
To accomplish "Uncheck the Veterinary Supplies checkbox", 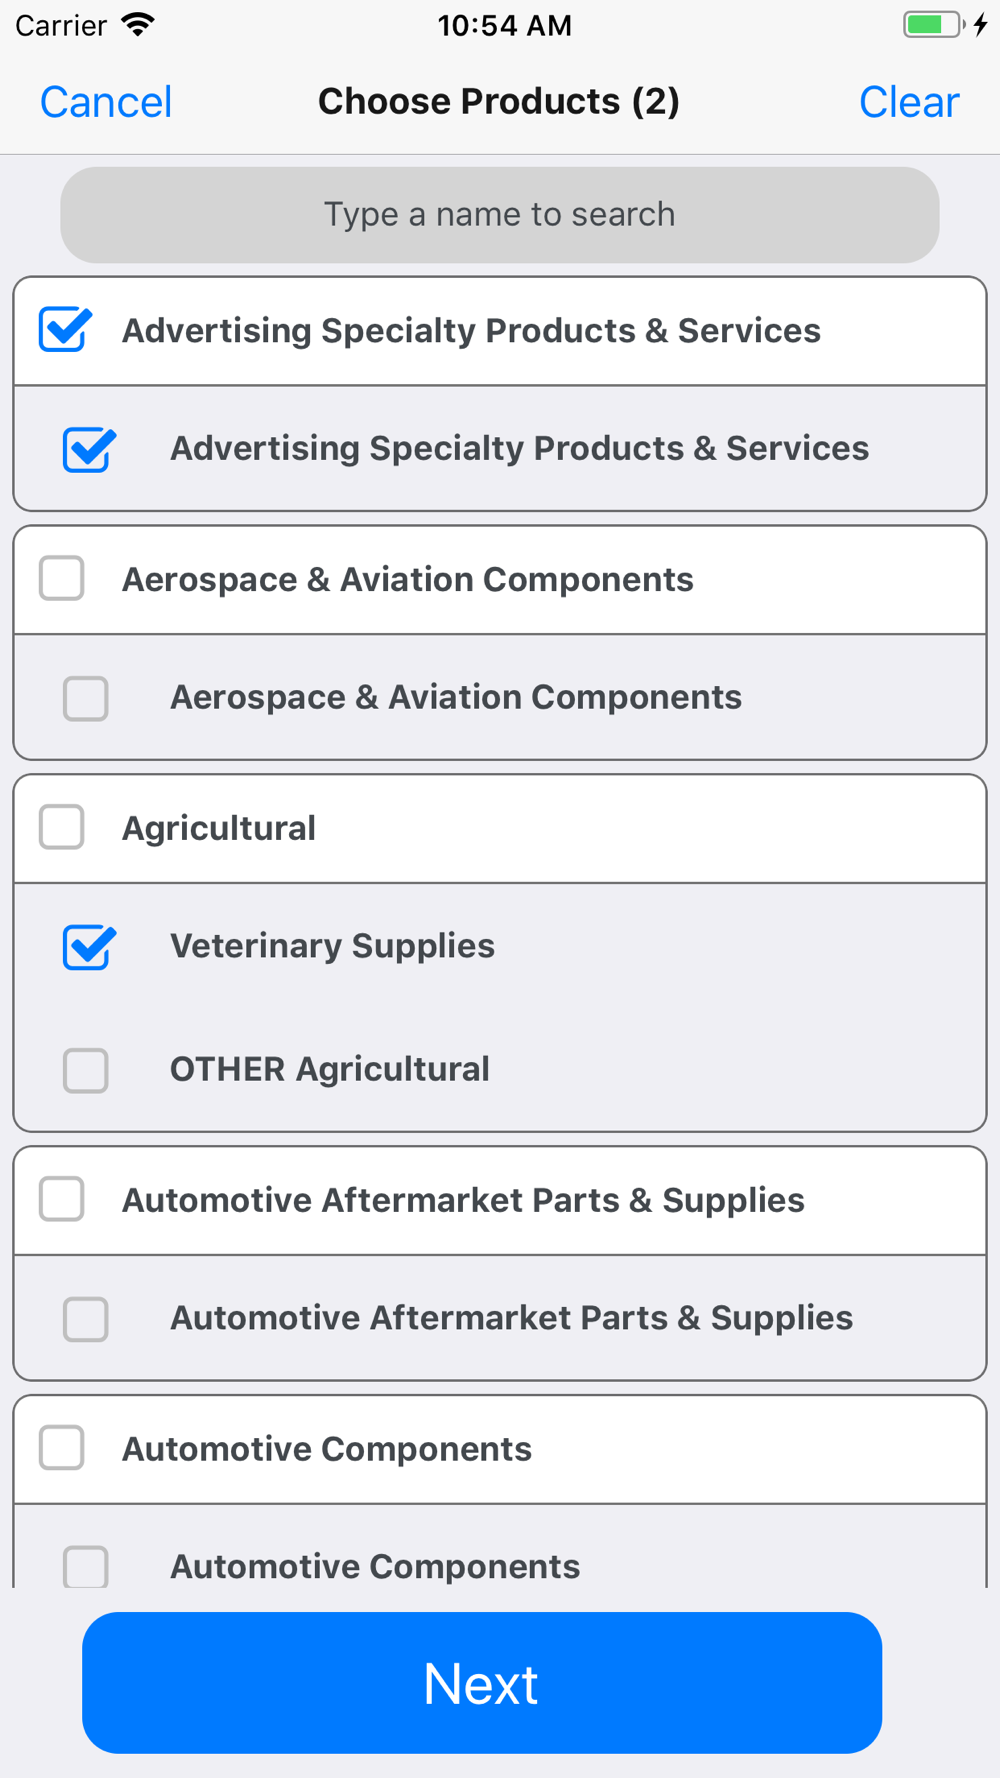I will tap(89, 947).
